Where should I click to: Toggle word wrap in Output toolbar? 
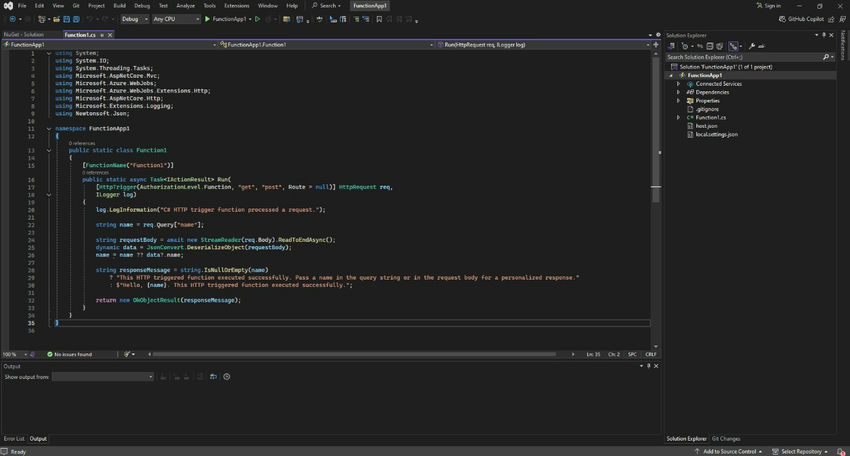click(214, 377)
